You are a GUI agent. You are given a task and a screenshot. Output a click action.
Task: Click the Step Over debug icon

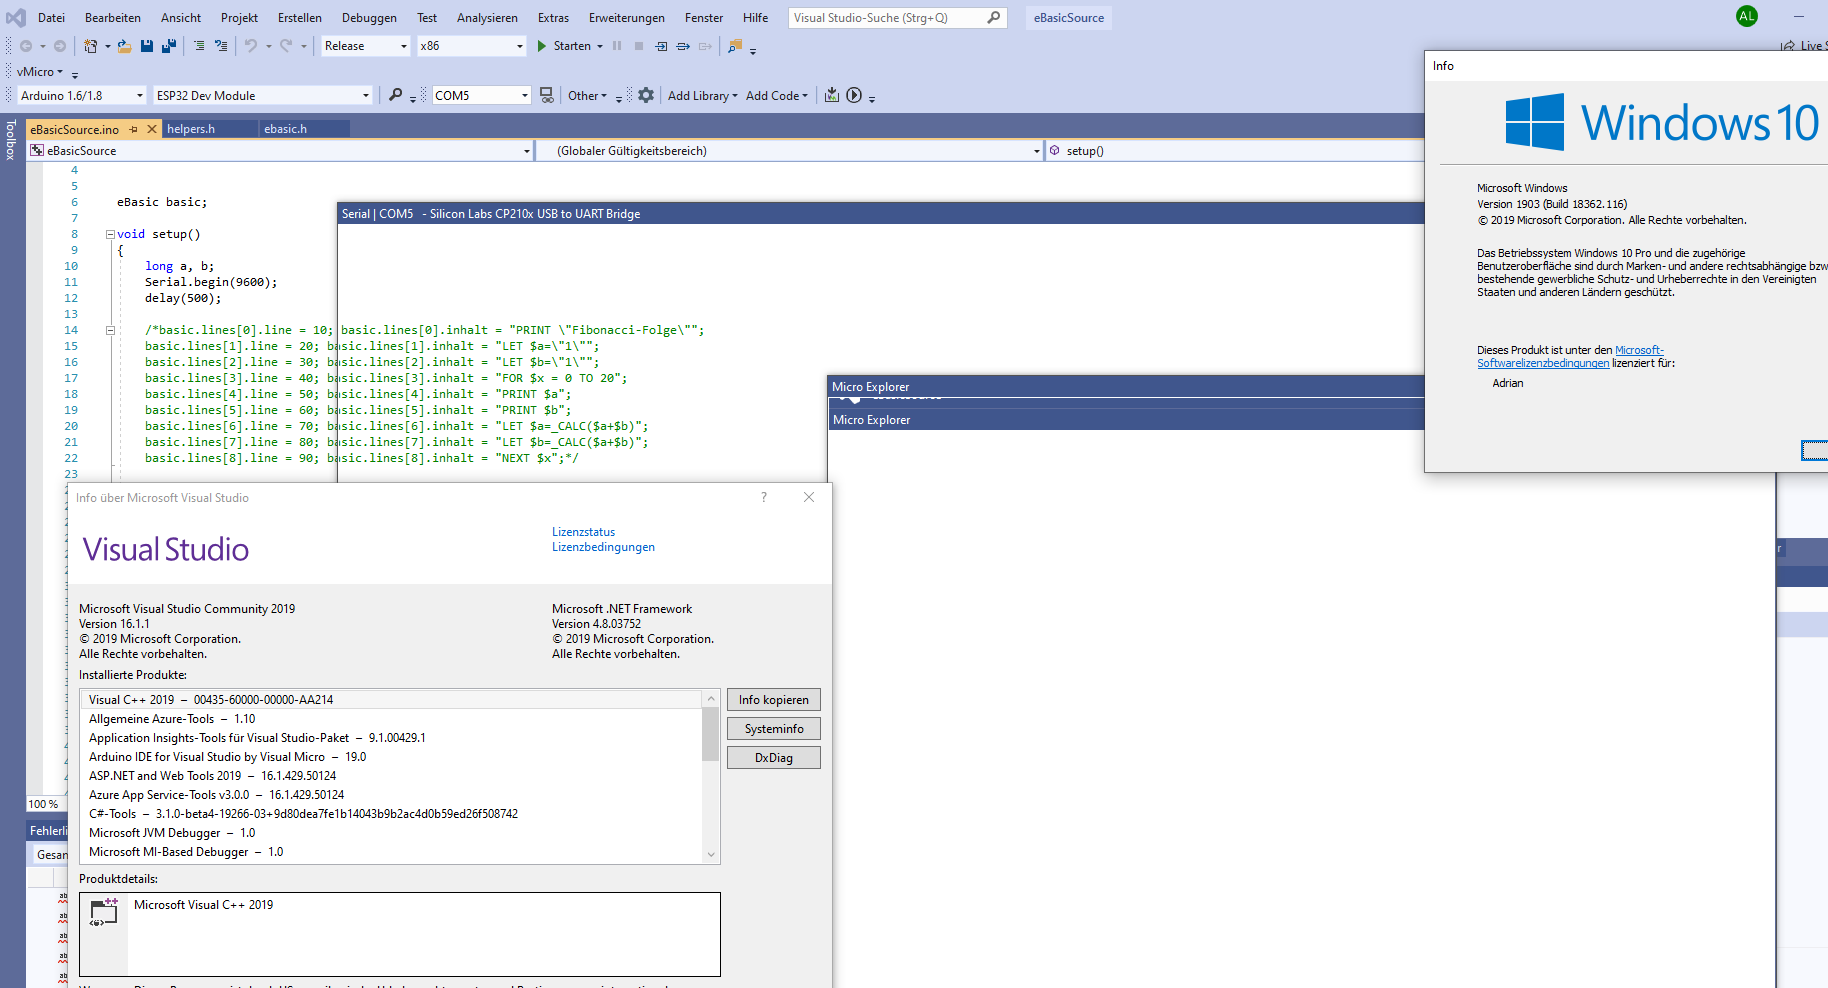pyautogui.click(x=683, y=46)
